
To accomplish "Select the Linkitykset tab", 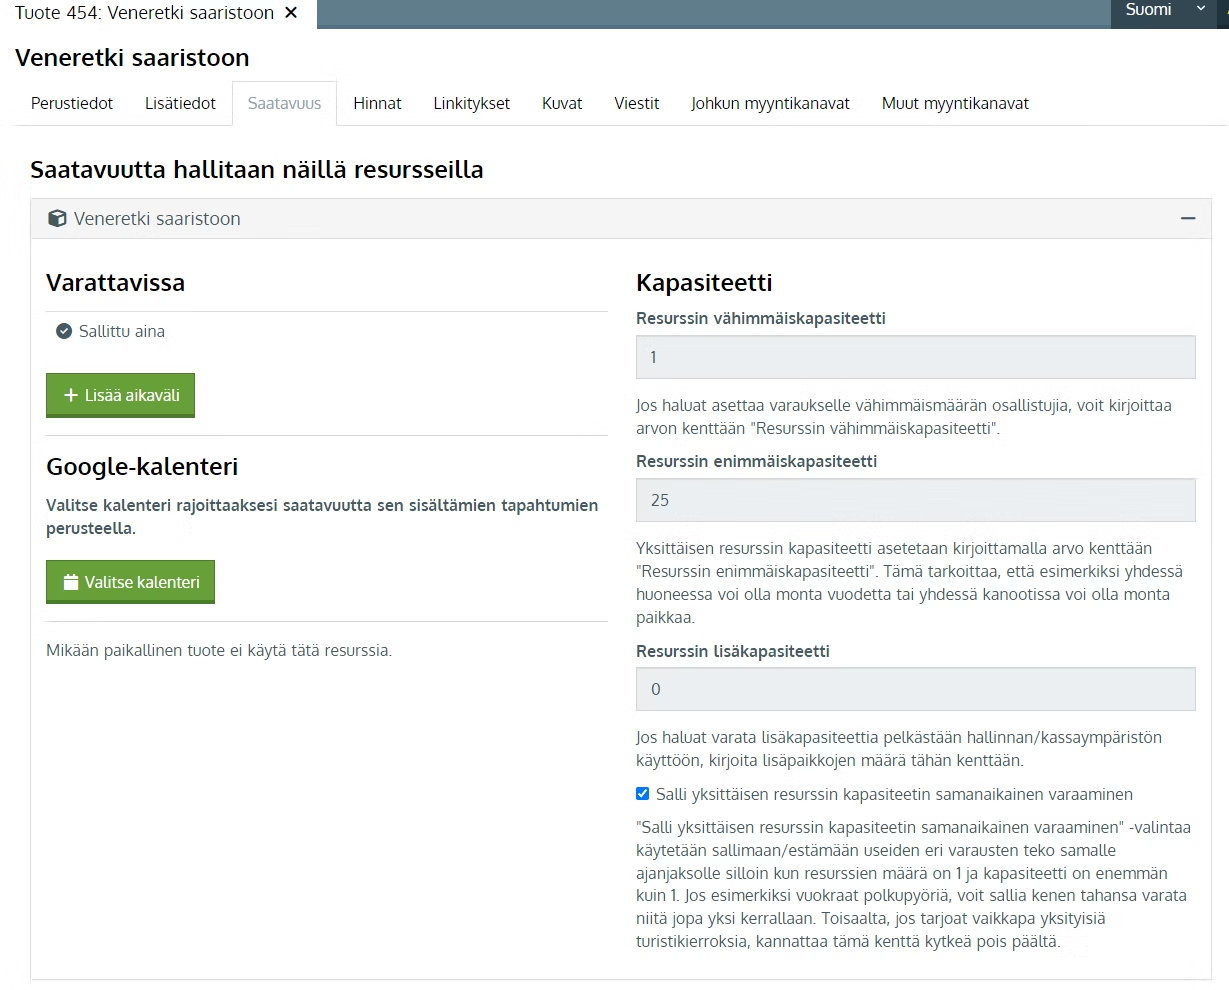I will pos(471,103).
